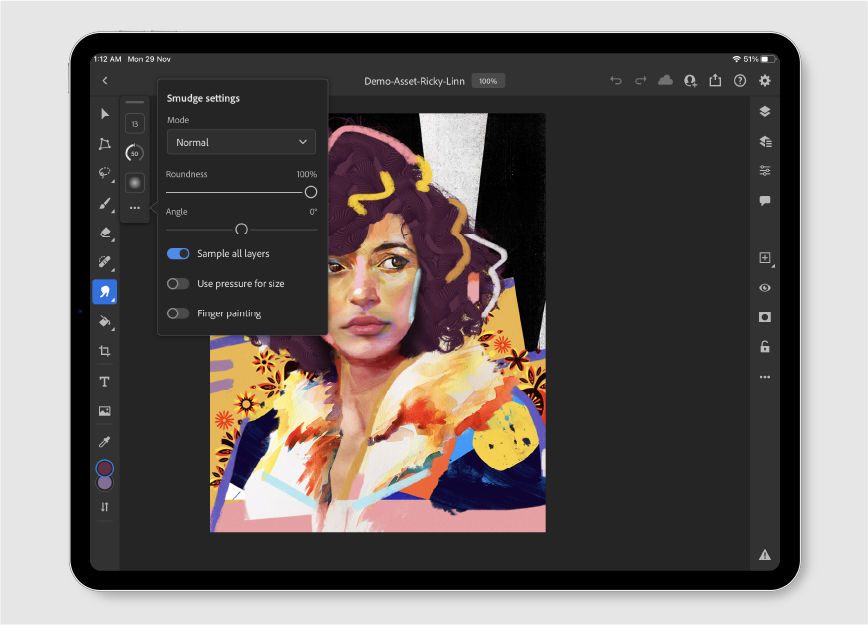This screenshot has height=625, width=868.
Task: Activate the Brush tool
Action: 104,203
